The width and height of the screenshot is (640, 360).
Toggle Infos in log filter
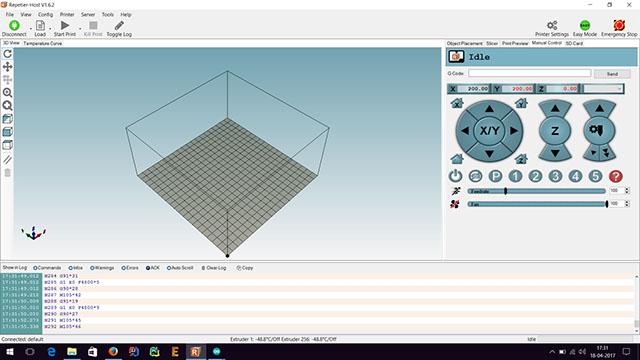point(76,268)
